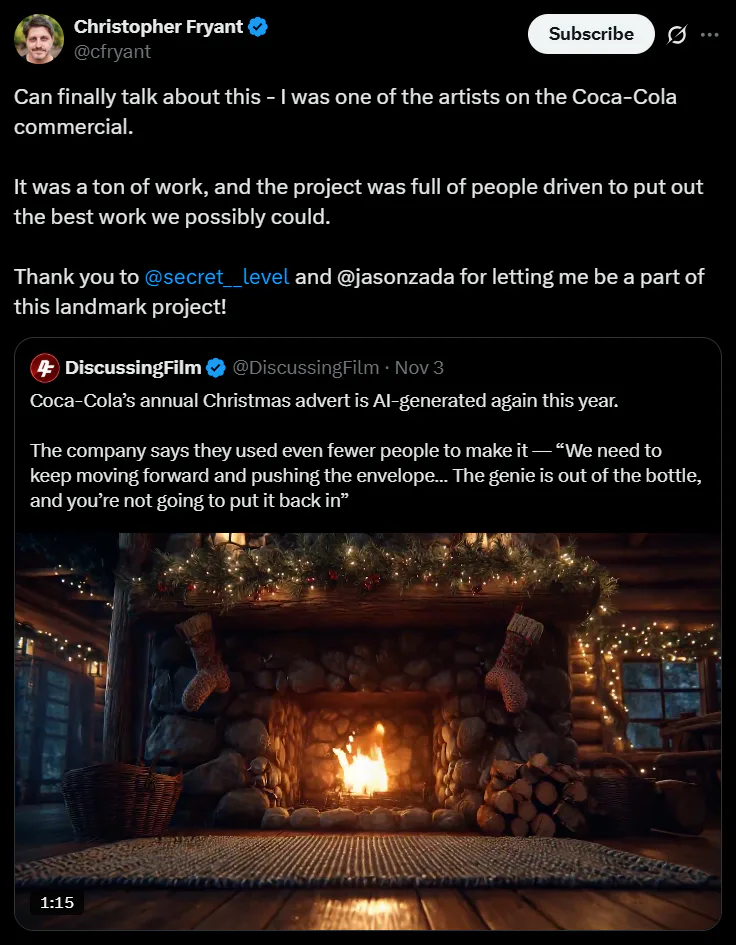Click the 1:15 video duration badge
The height and width of the screenshot is (945, 736).
(x=57, y=902)
